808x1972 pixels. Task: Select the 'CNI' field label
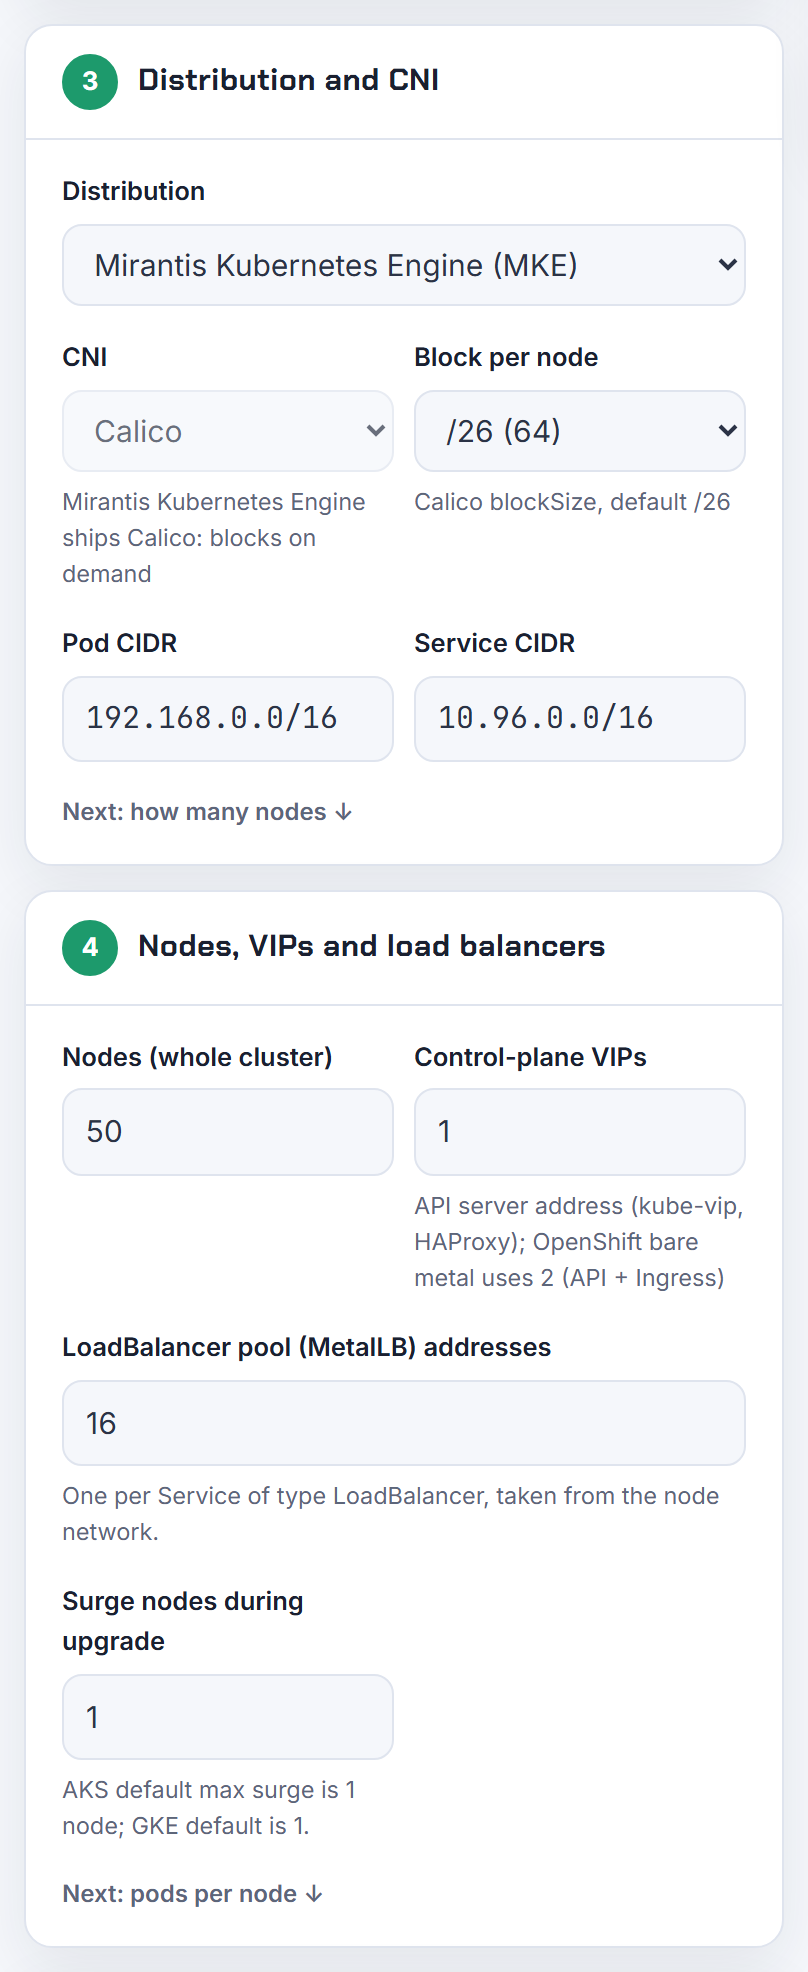85,357
